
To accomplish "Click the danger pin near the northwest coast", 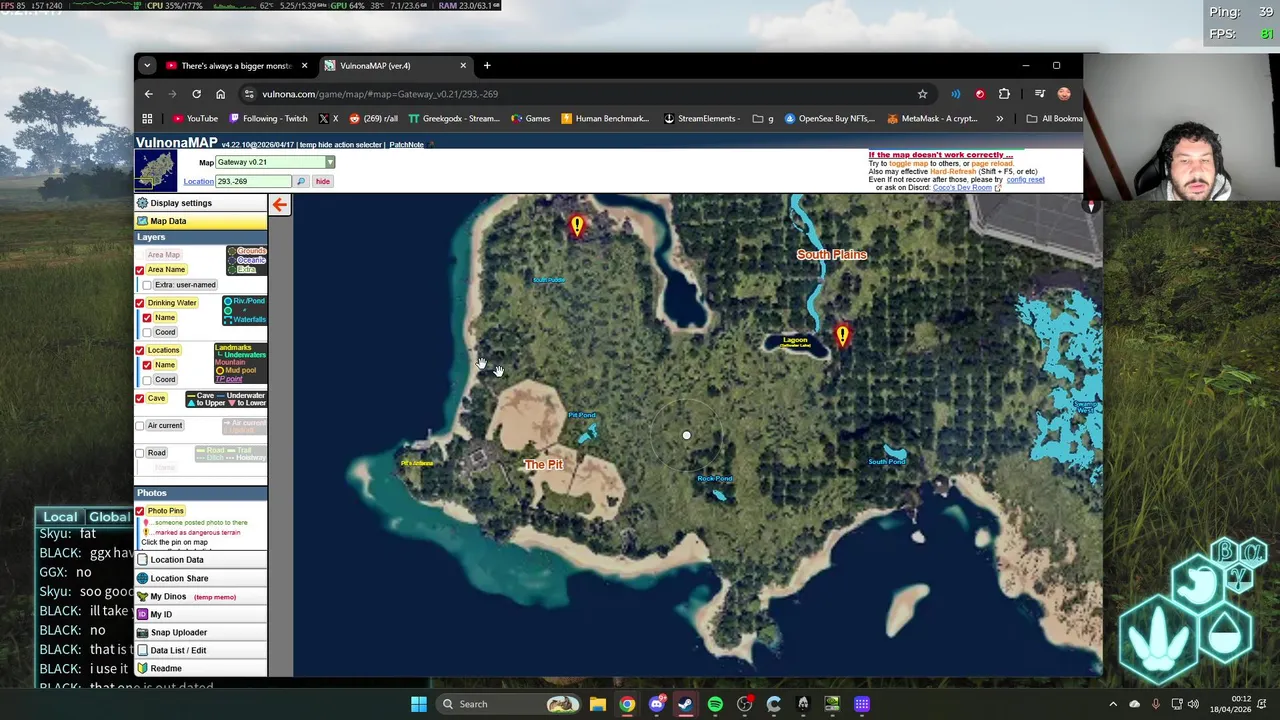I will click(x=577, y=226).
